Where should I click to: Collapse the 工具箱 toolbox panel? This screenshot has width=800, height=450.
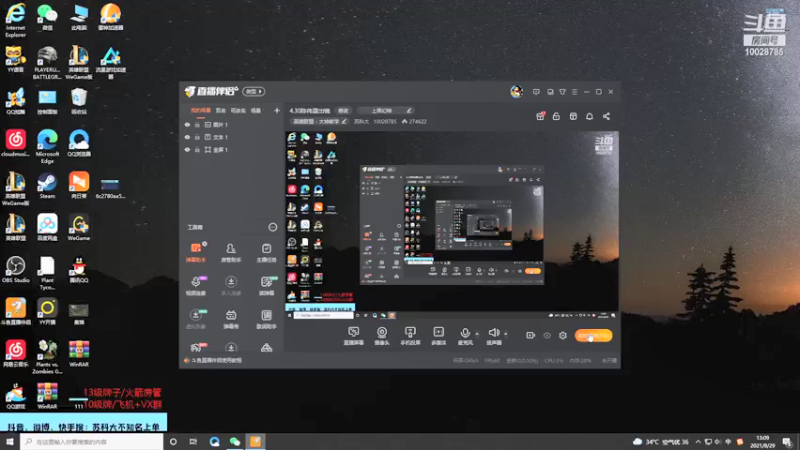(x=272, y=227)
